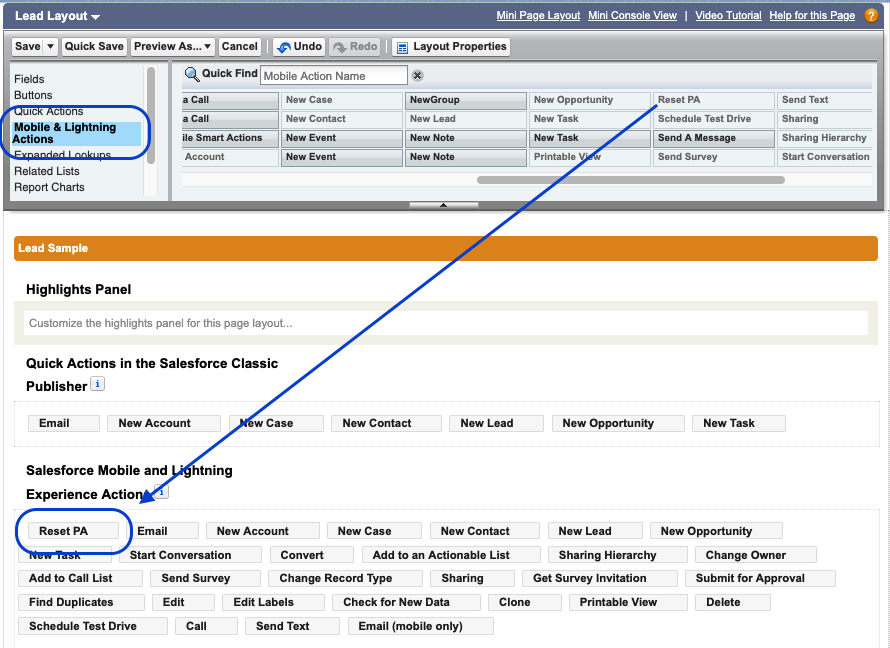Select Quick Actions category
Image resolution: width=890 pixels, height=648 pixels.
[x=49, y=111]
